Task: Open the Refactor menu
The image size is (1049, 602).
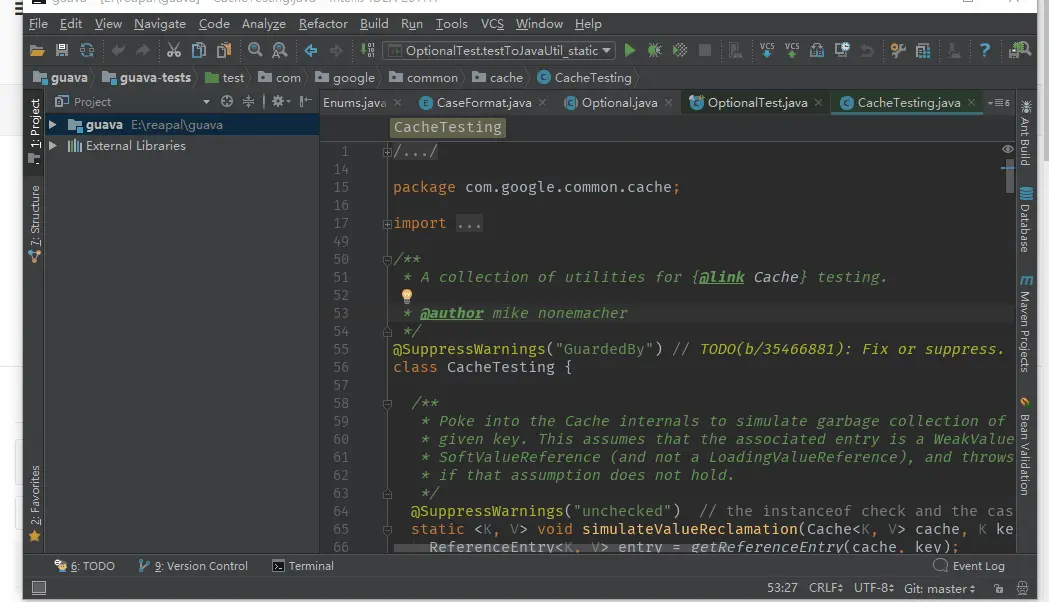Action: coord(323,23)
